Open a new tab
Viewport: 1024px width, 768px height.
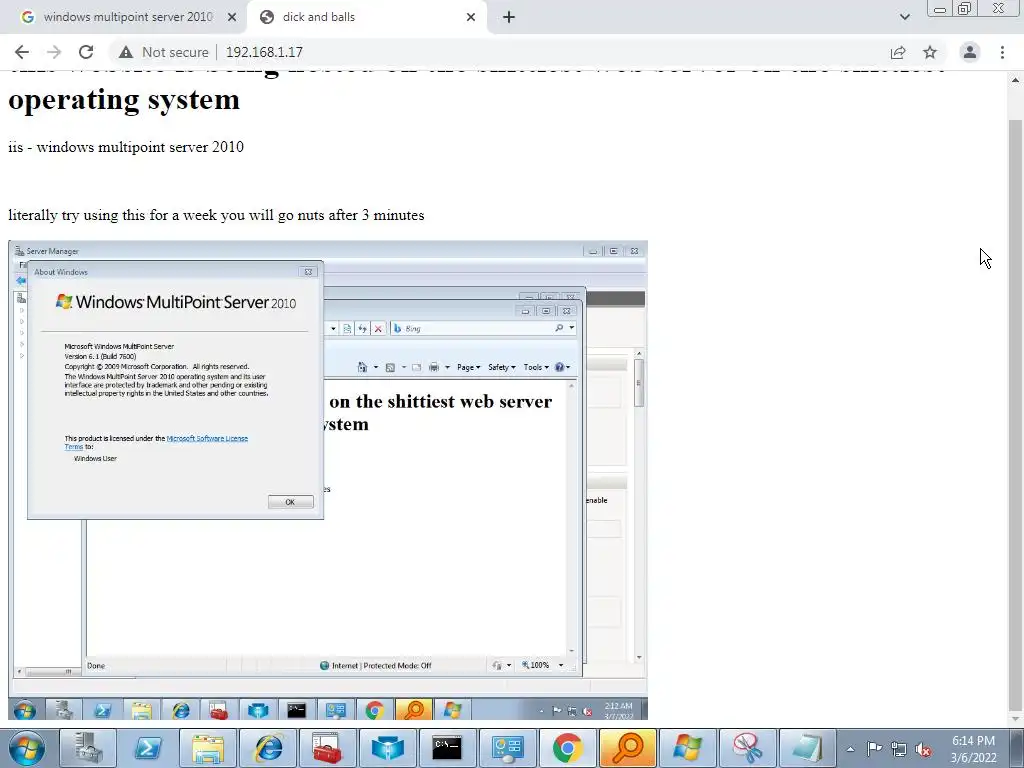coord(509,18)
